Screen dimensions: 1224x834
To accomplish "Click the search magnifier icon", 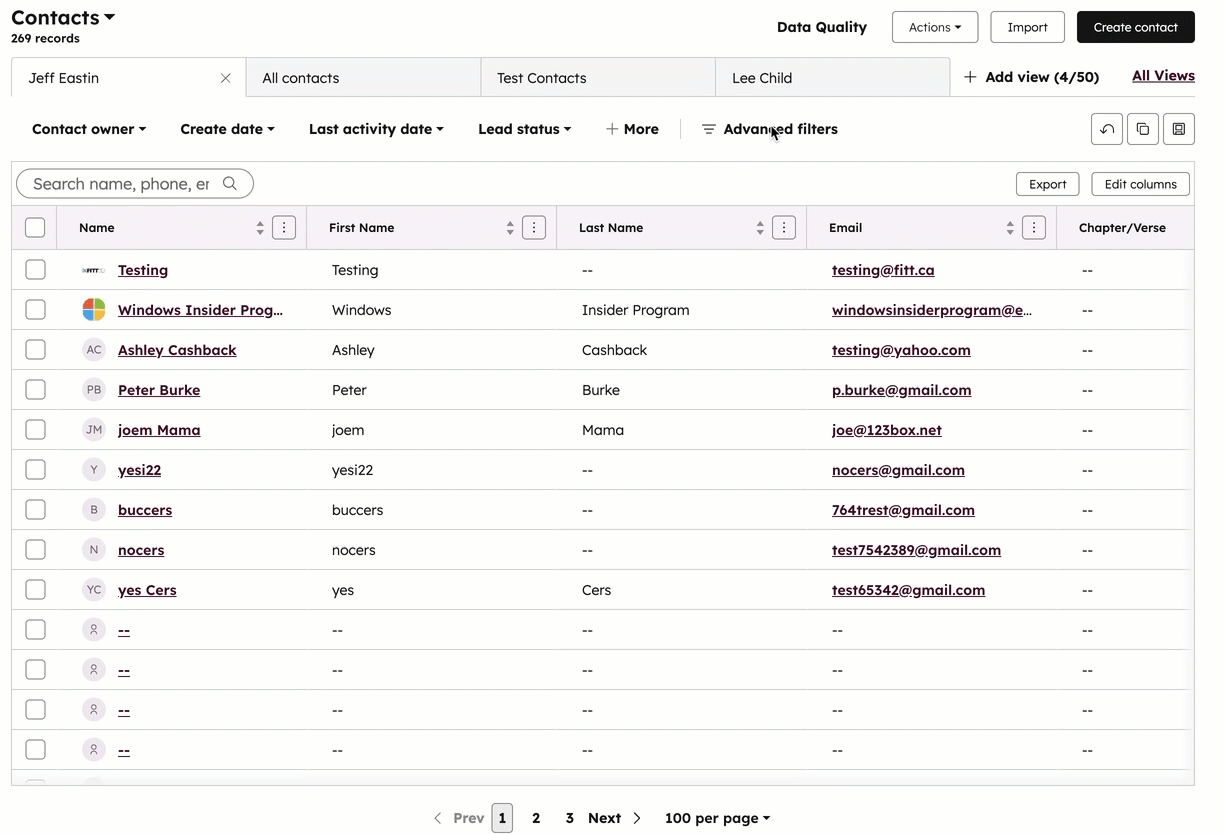I will (x=230, y=184).
